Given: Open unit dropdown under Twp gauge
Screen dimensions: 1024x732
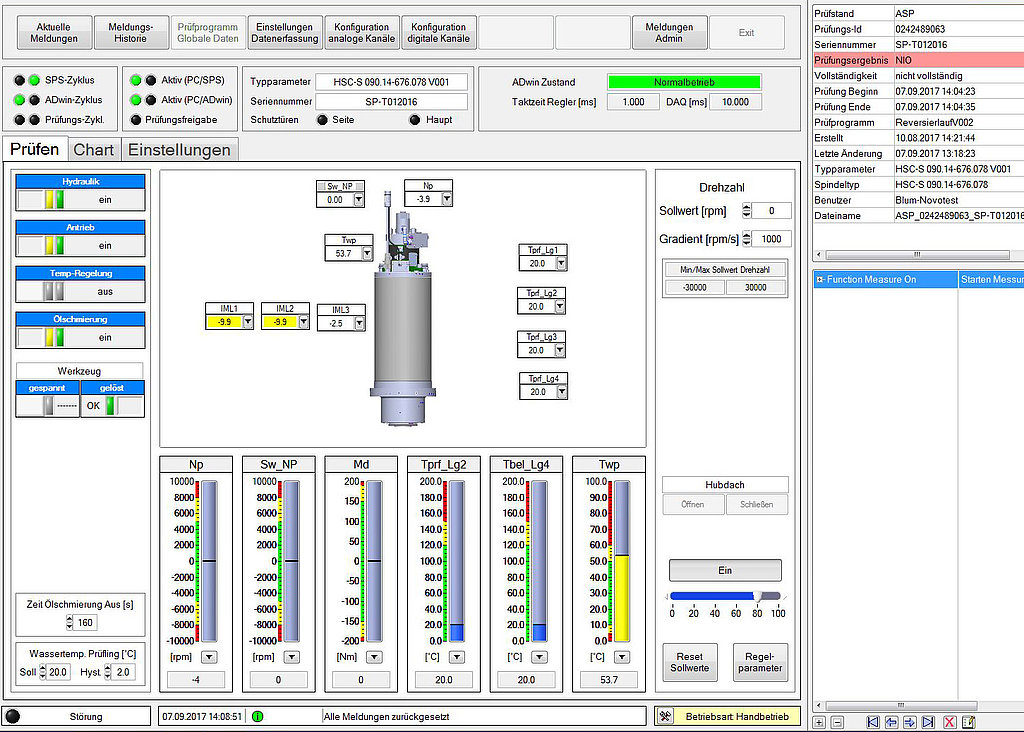Looking at the screenshot, I should click(622, 657).
